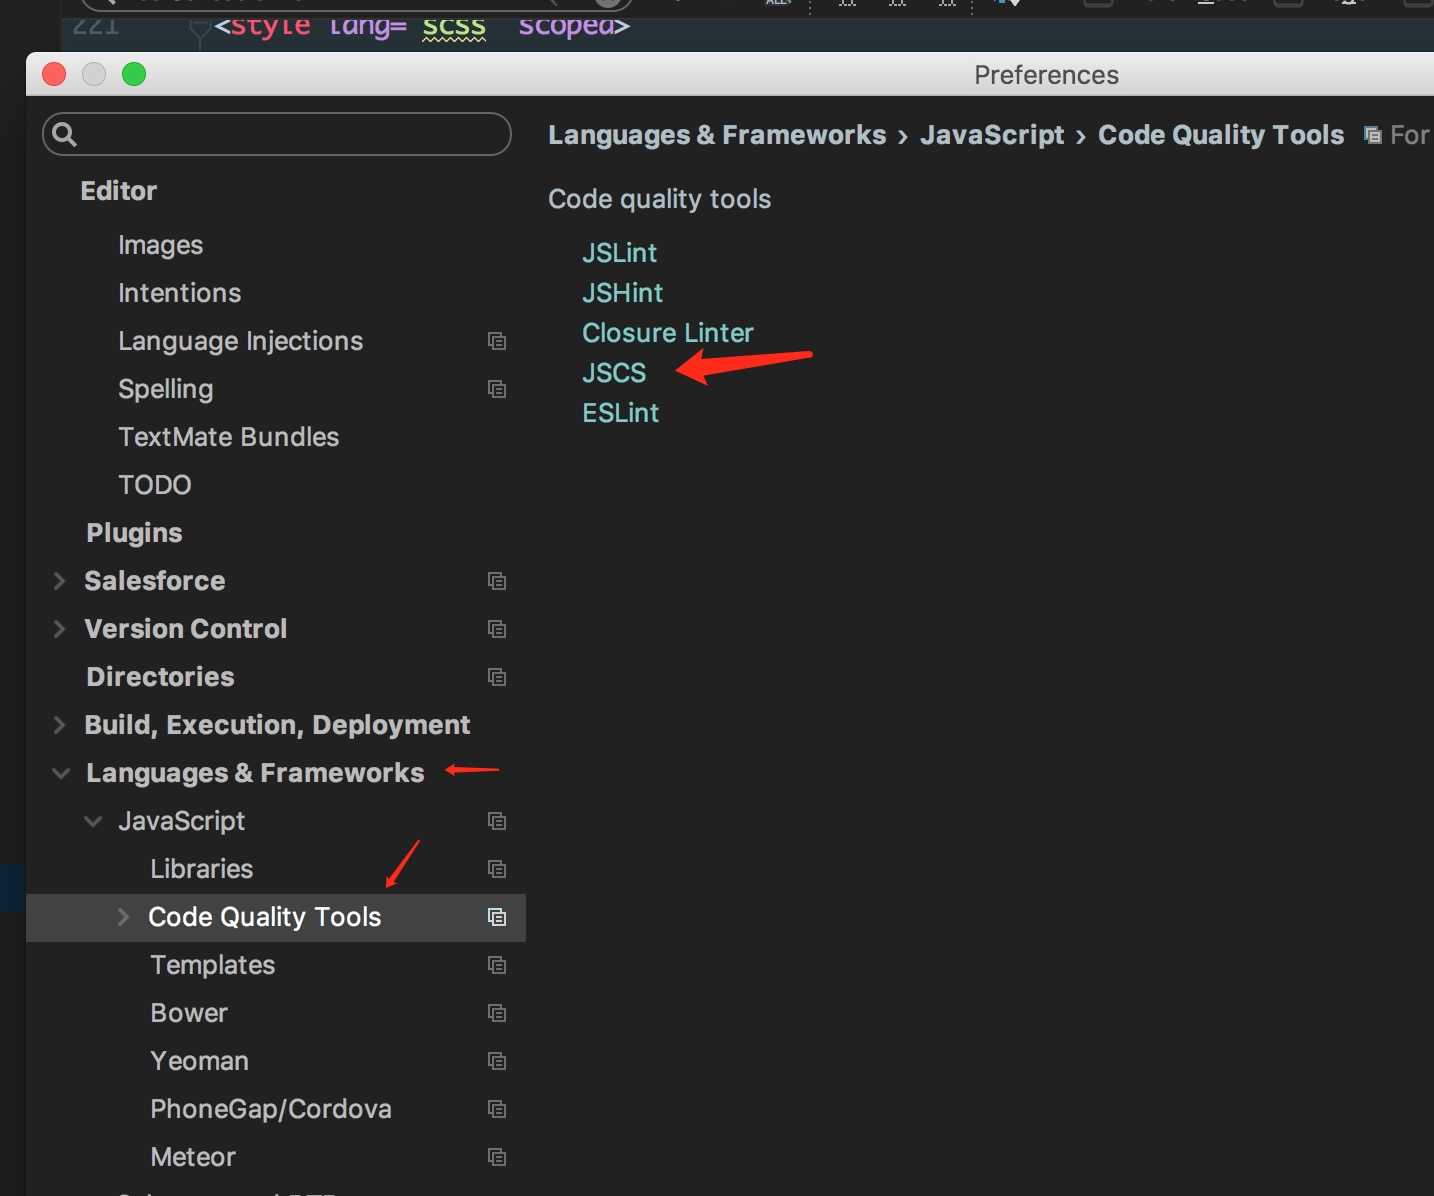1434x1196 pixels.
Task: Click project-level icon next to JavaScript
Action: [497, 821]
